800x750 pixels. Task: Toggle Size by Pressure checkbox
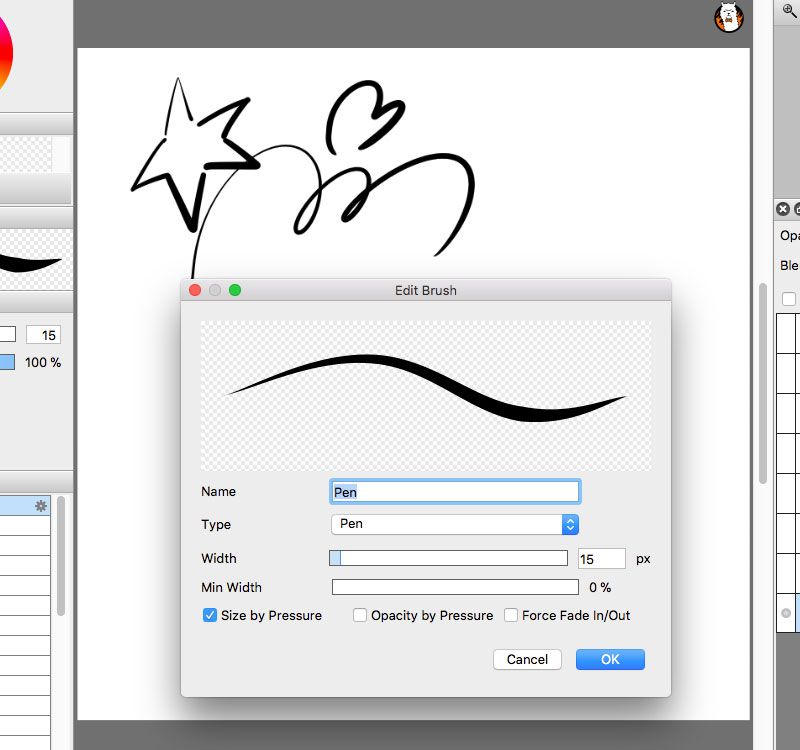point(210,615)
